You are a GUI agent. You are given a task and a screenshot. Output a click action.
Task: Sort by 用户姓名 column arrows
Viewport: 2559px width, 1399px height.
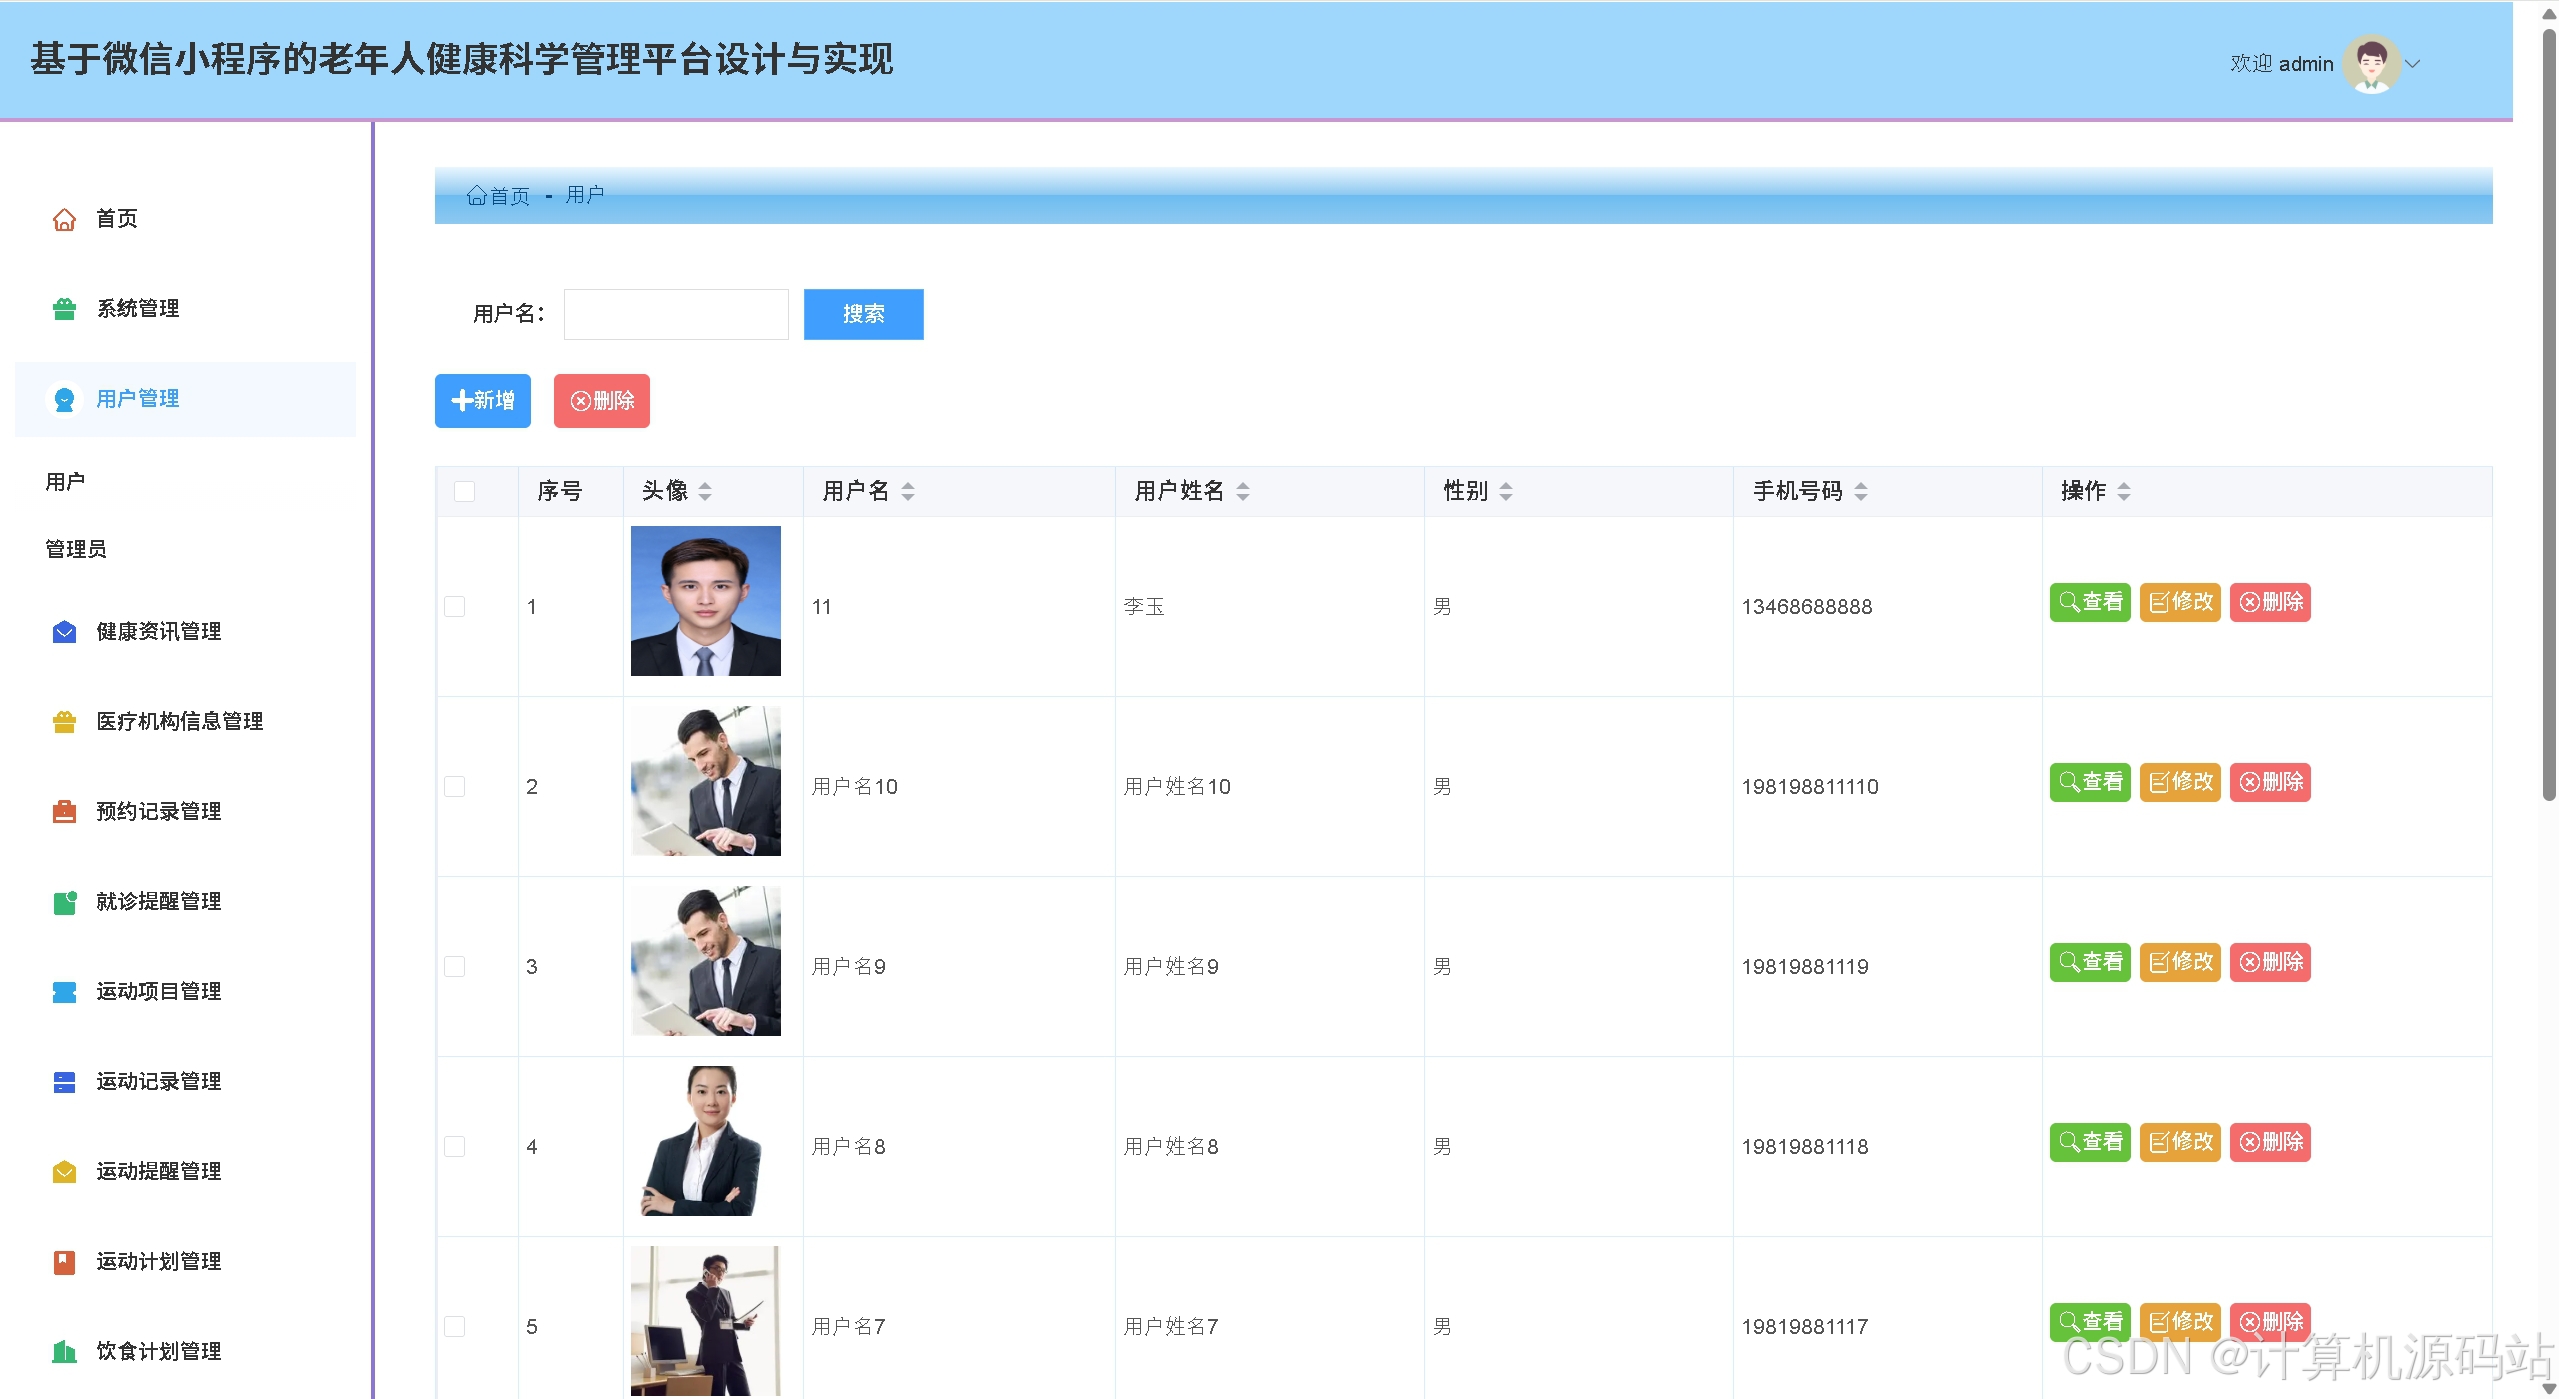[x=1243, y=491]
